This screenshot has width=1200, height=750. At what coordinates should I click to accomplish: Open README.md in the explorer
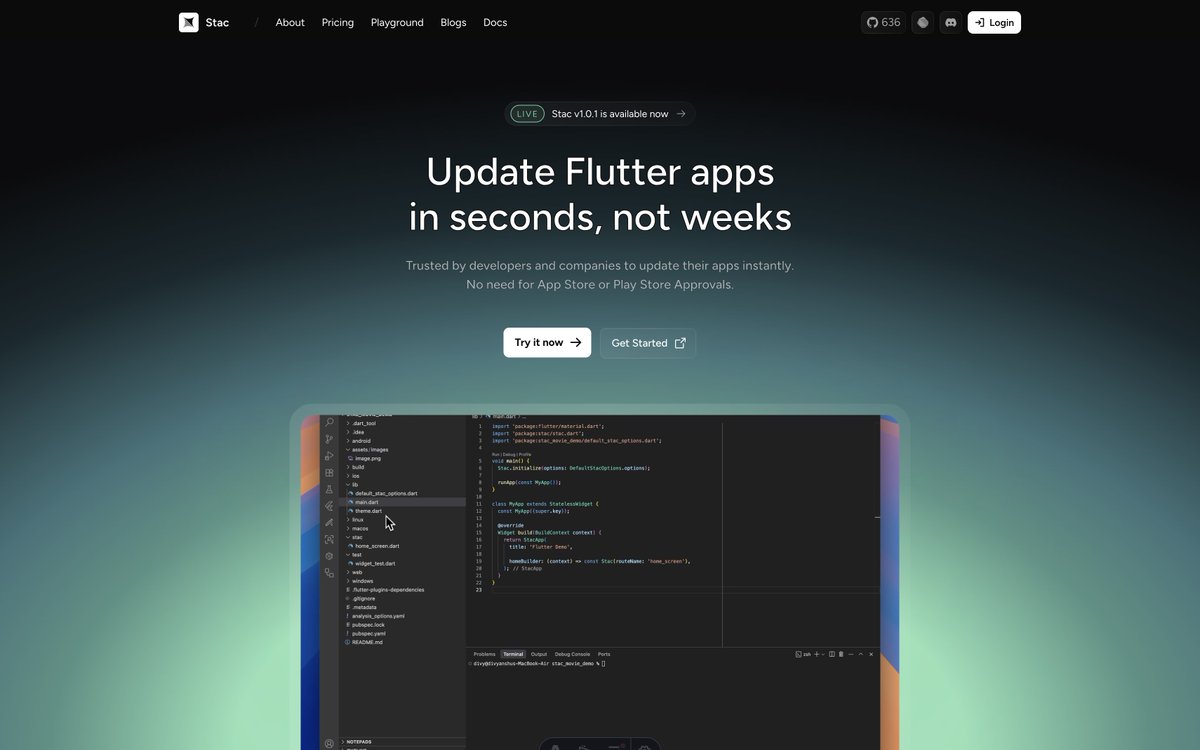(x=365, y=642)
